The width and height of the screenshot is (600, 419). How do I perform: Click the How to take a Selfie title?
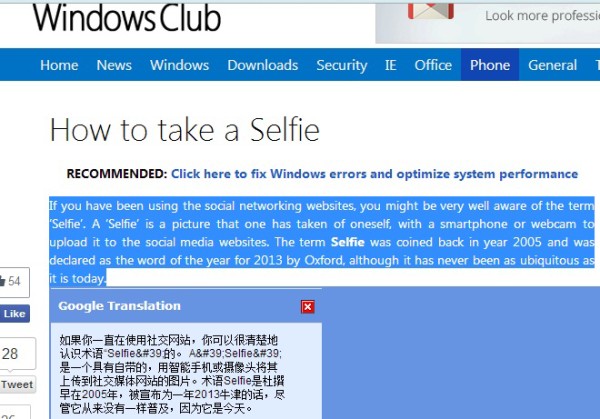(185, 130)
